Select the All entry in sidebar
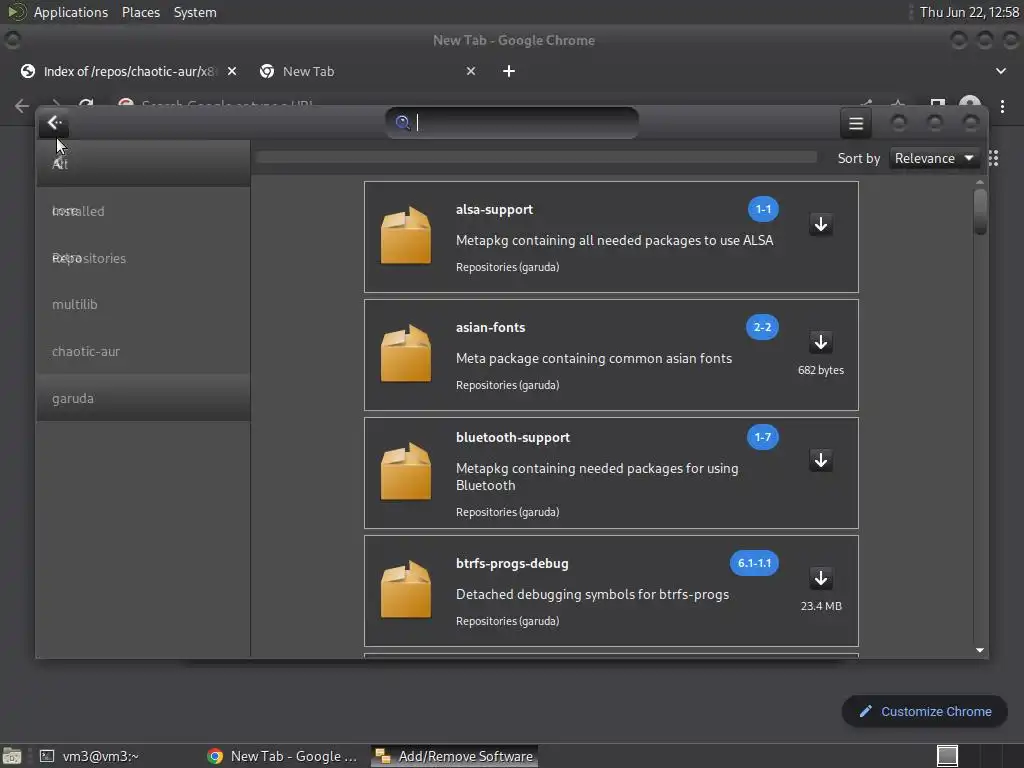This screenshot has height=768, width=1024. [143, 164]
